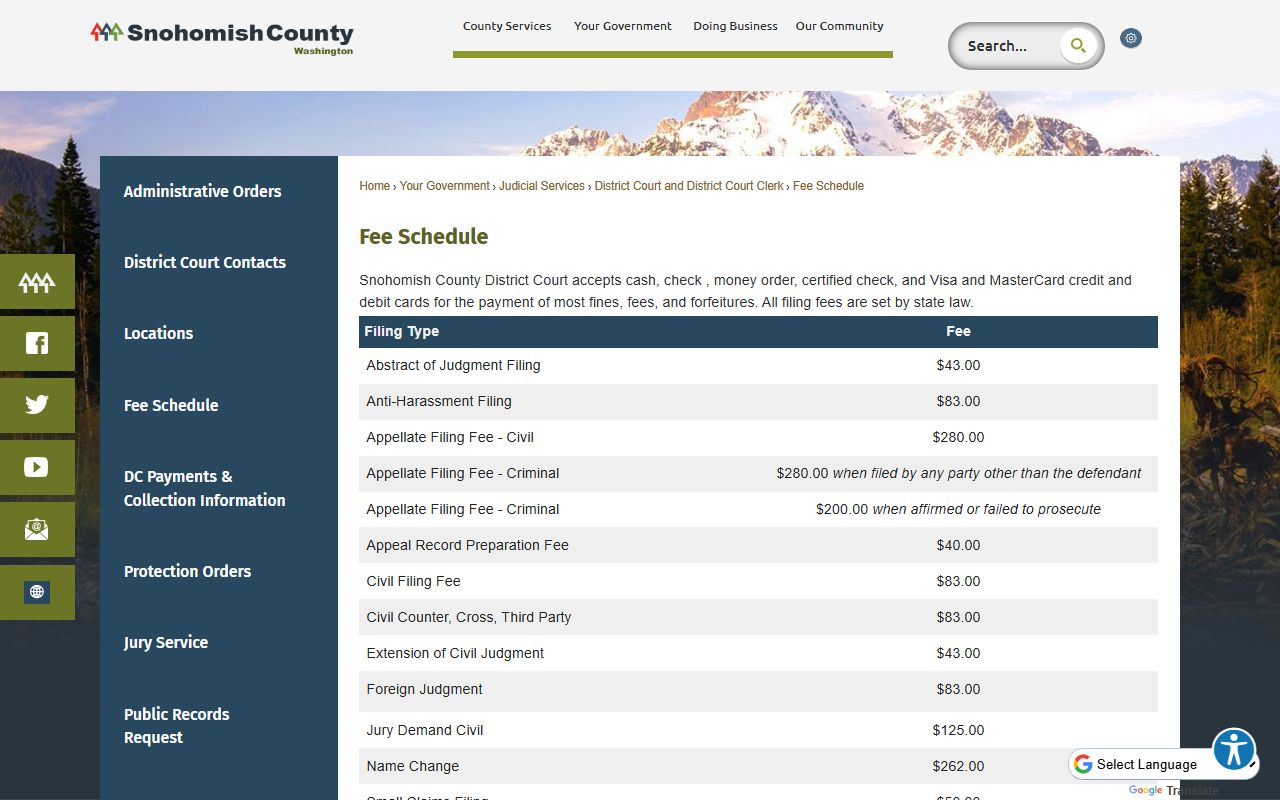Select the Anti-Harassment Filing row text
The image size is (1280, 800).
click(x=439, y=401)
